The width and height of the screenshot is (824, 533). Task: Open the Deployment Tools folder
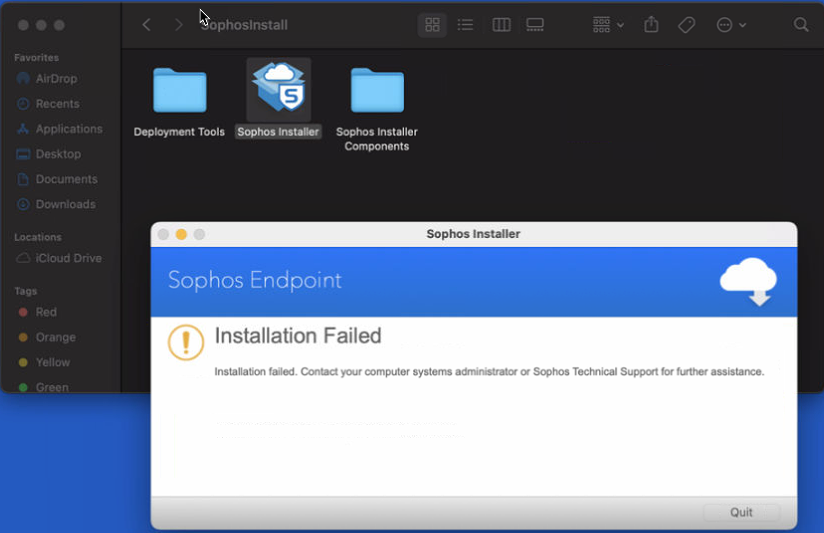click(180, 91)
